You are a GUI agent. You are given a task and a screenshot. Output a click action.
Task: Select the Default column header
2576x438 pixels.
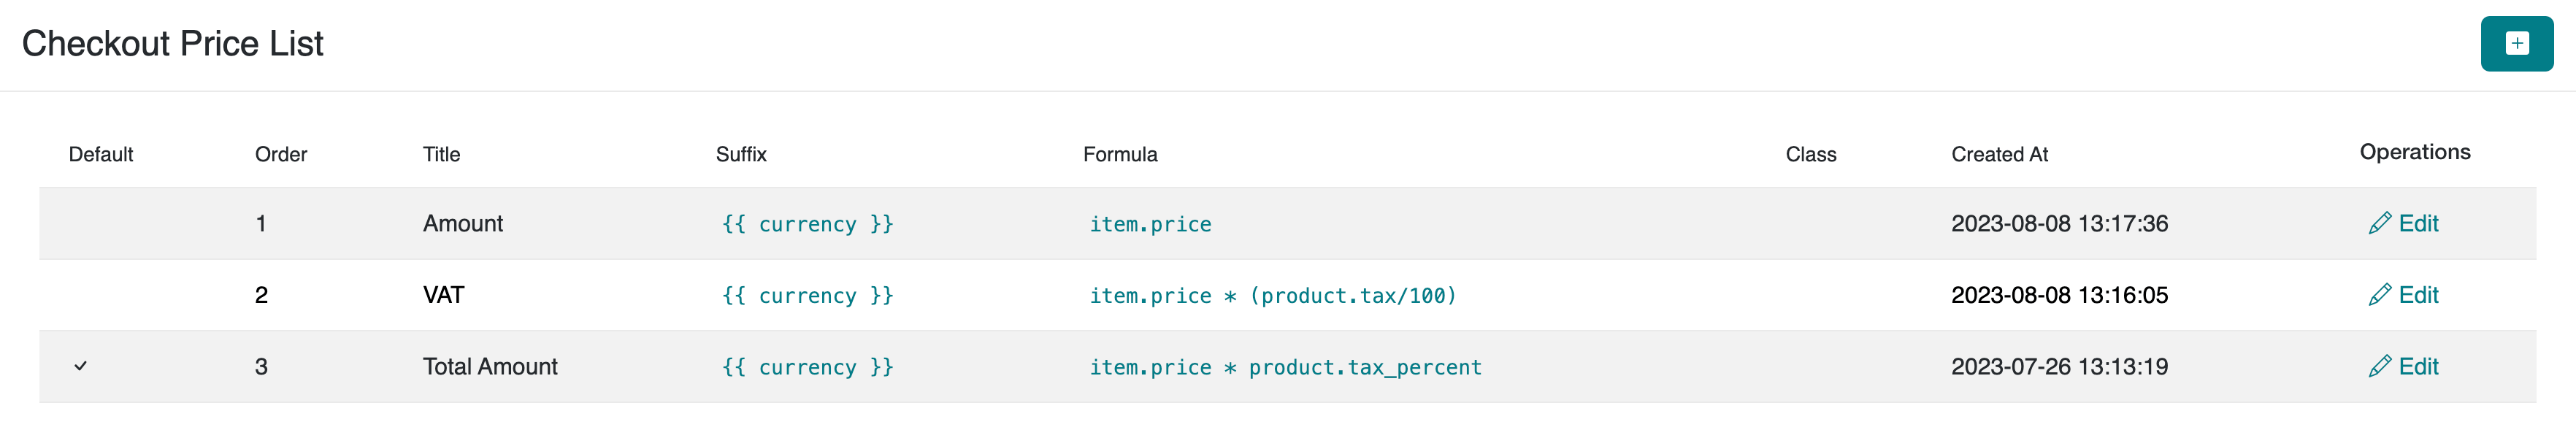point(101,155)
